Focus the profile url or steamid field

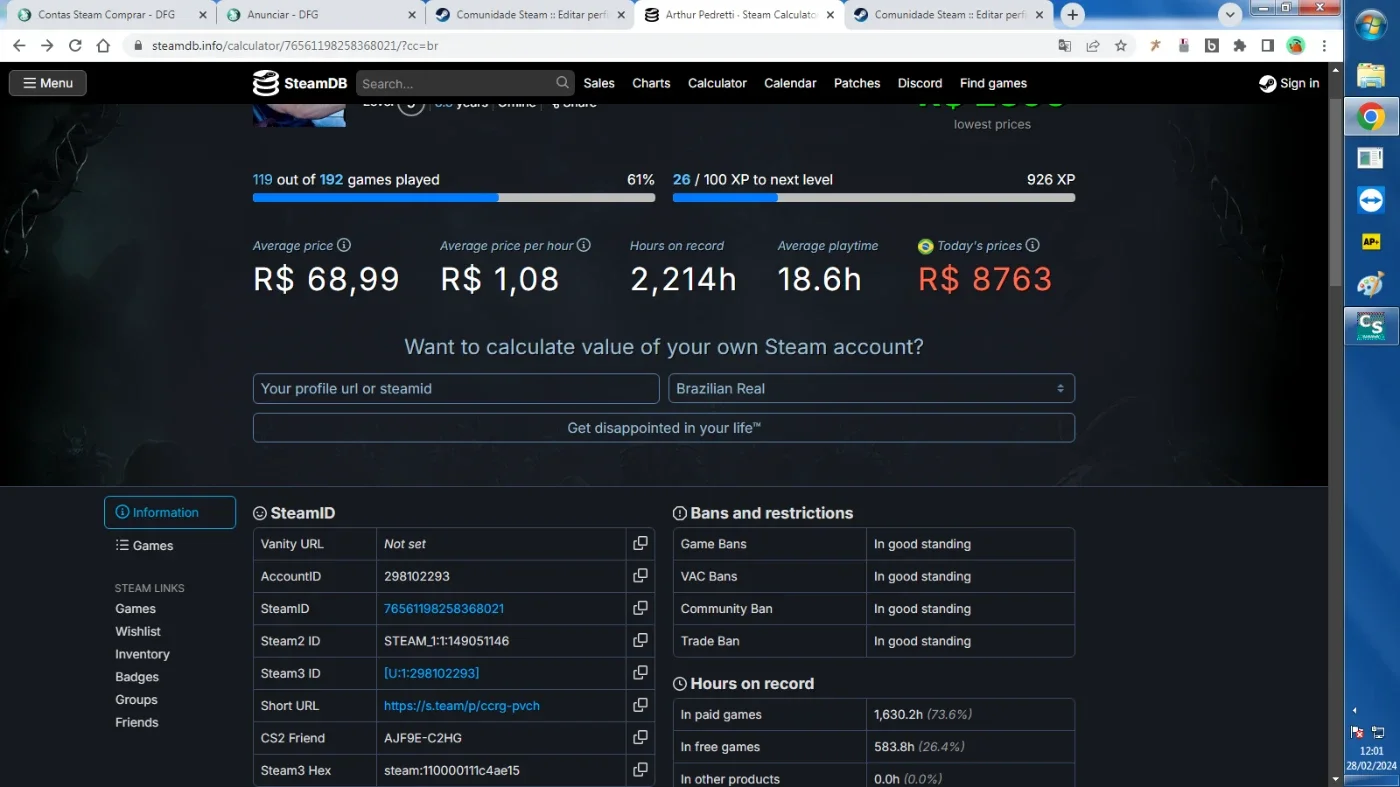point(456,388)
